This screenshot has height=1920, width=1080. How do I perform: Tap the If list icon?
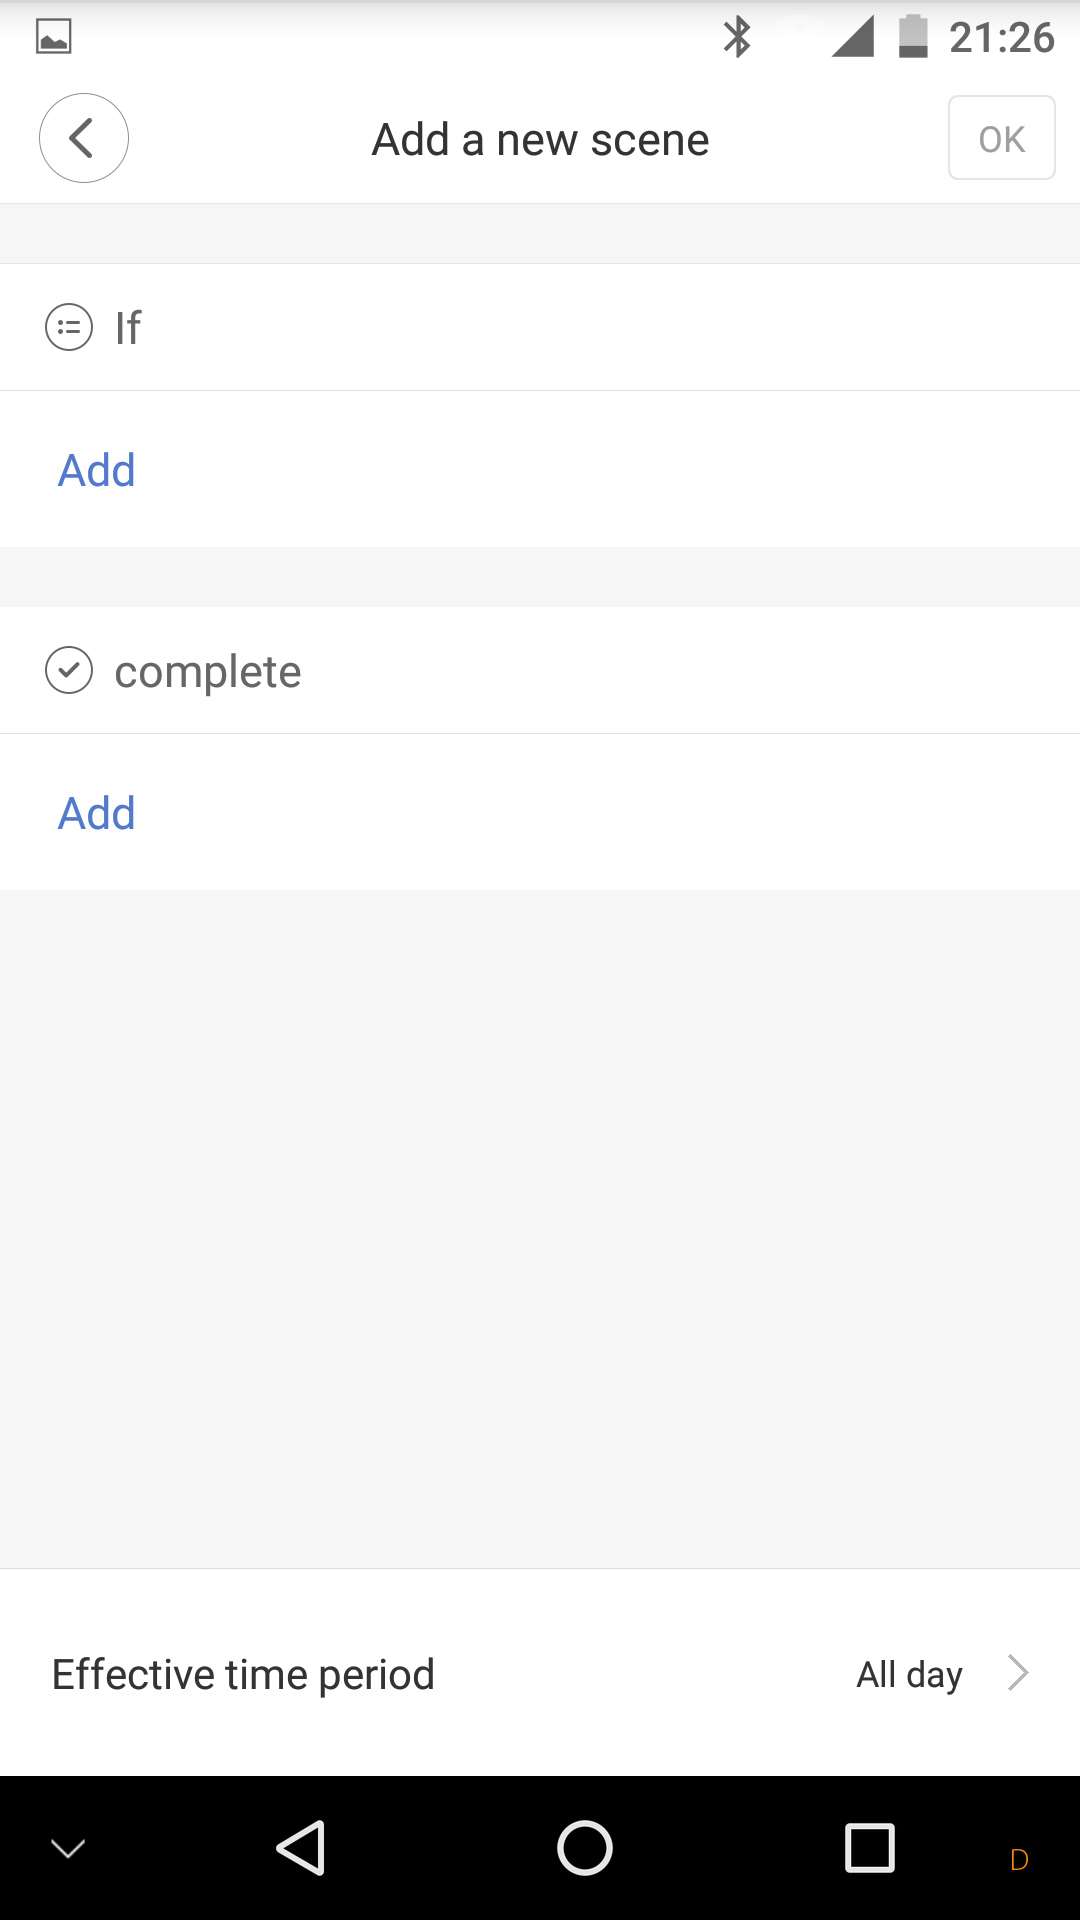click(x=69, y=327)
